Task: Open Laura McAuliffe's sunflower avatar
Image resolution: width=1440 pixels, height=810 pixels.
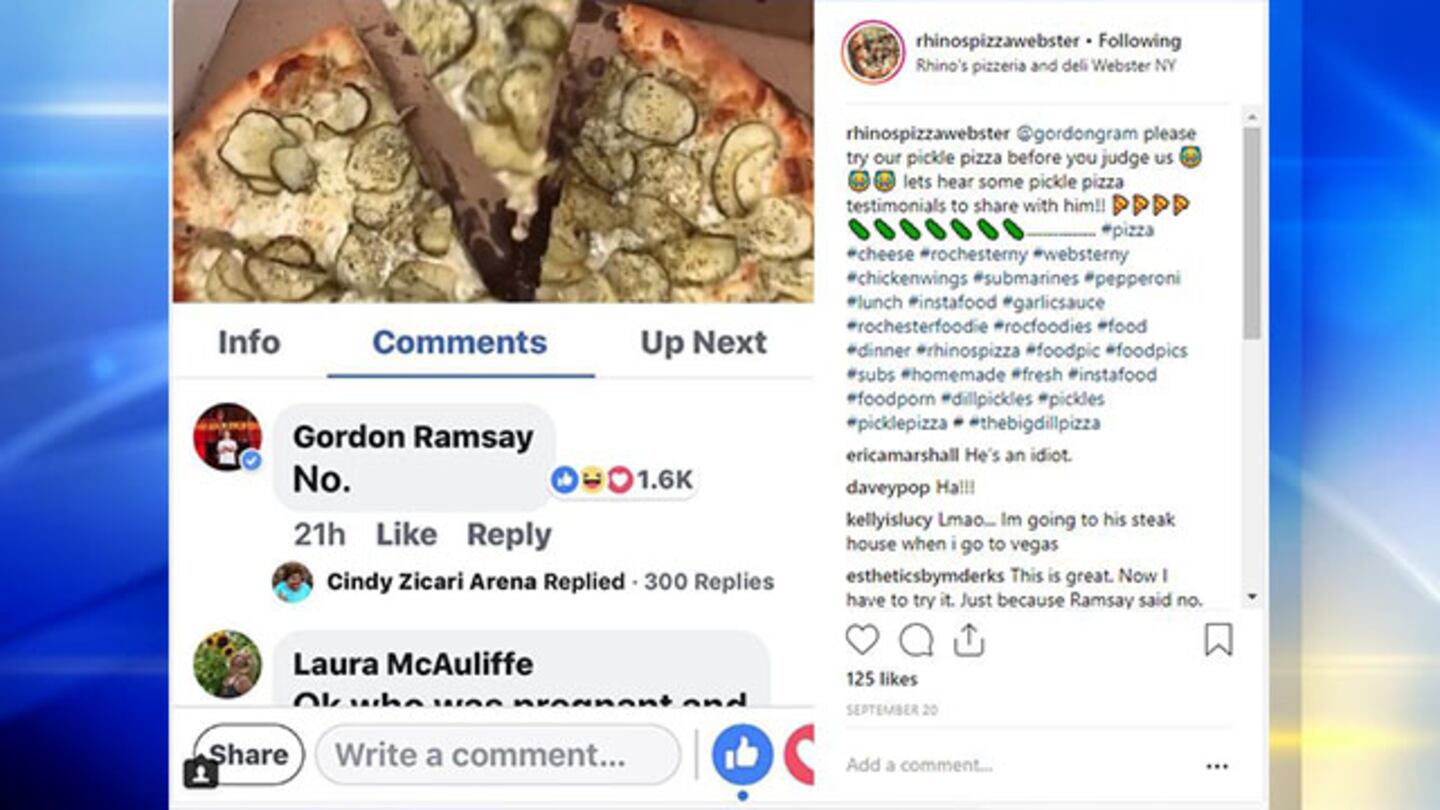Action: (227, 664)
